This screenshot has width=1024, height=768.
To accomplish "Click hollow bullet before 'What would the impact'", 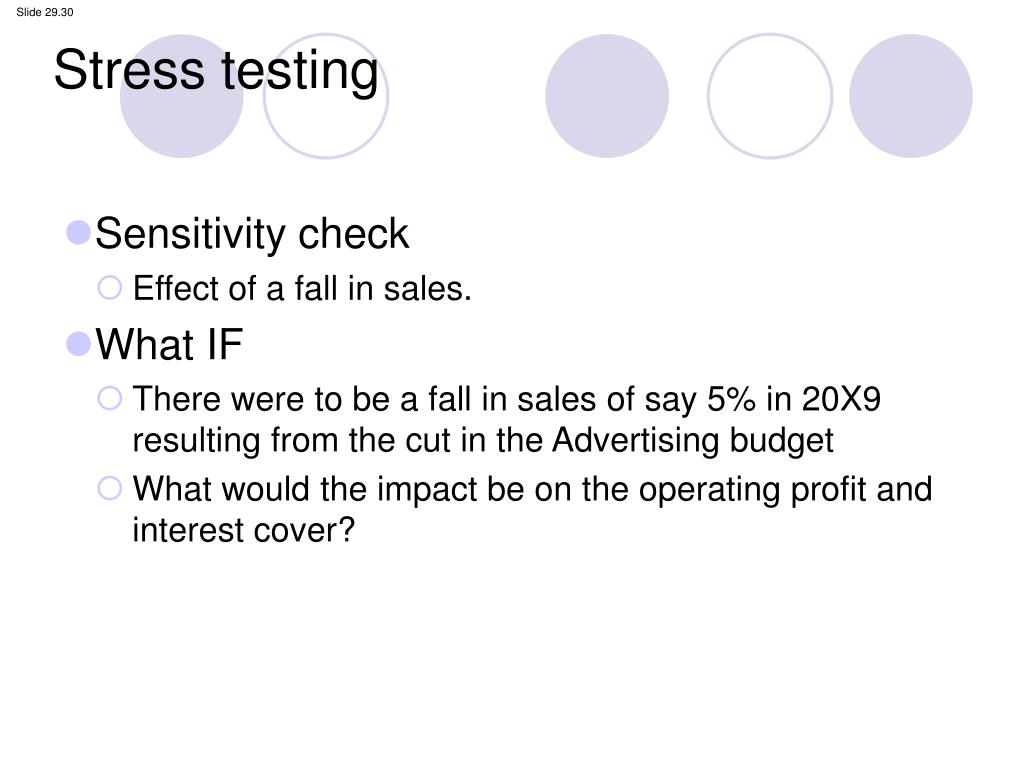I will 110,488.
